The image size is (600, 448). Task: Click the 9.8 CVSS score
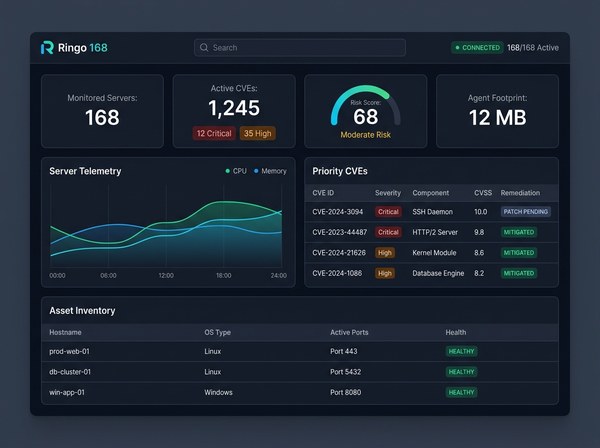(479, 232)
